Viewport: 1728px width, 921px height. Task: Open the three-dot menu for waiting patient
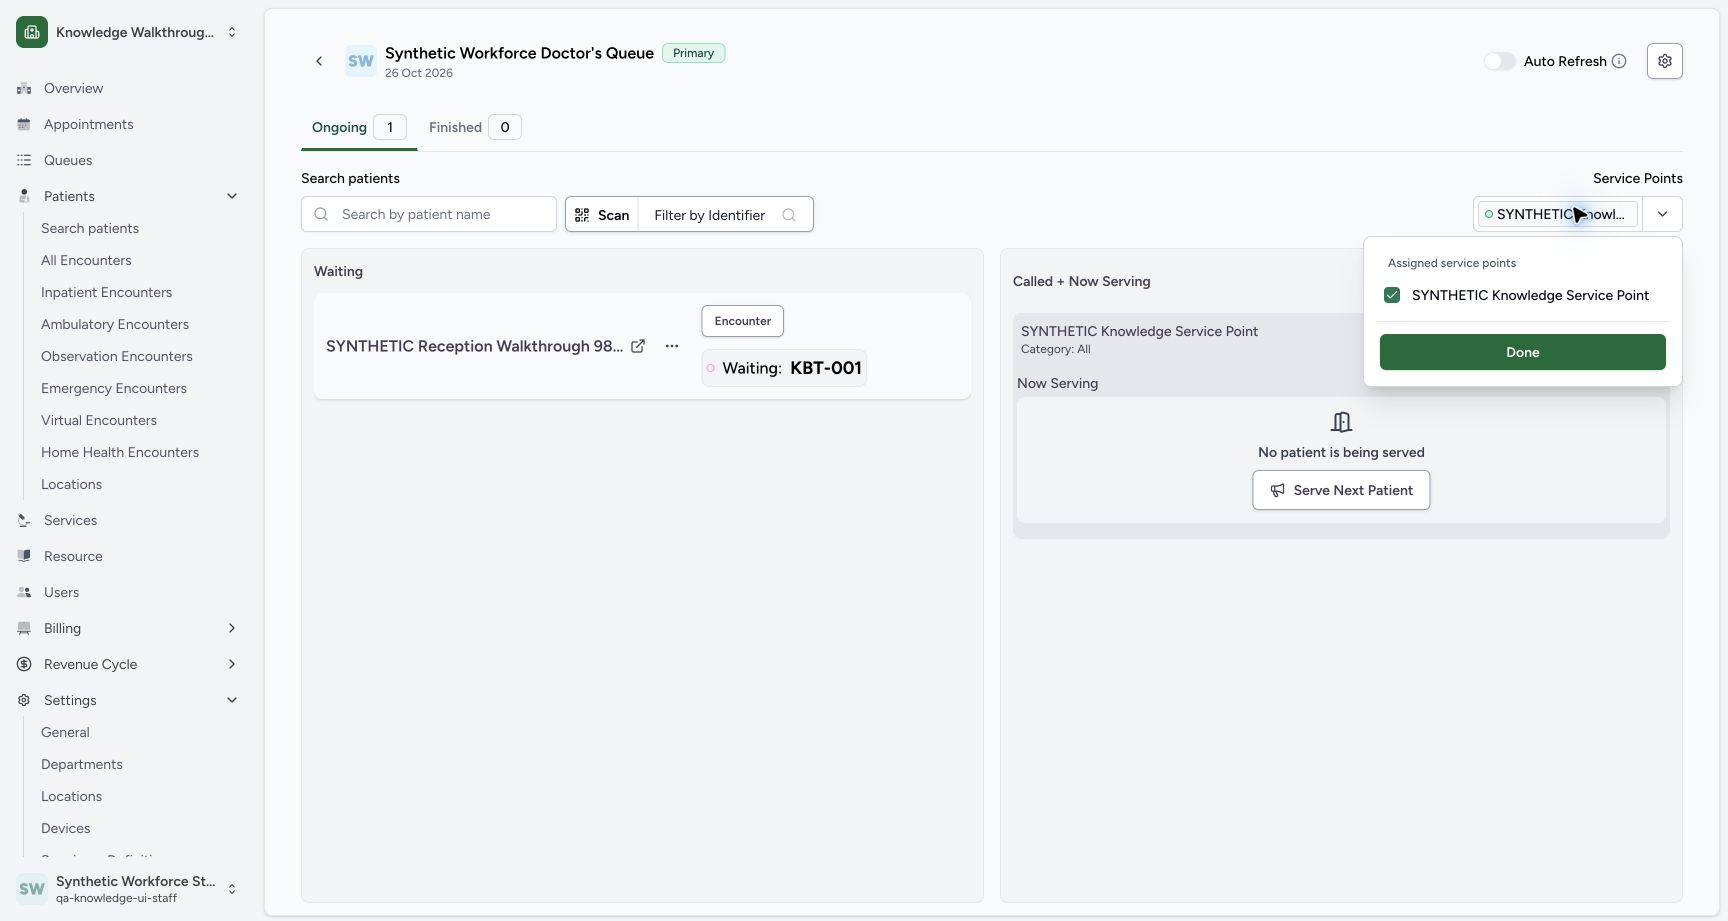pos(672,346)
